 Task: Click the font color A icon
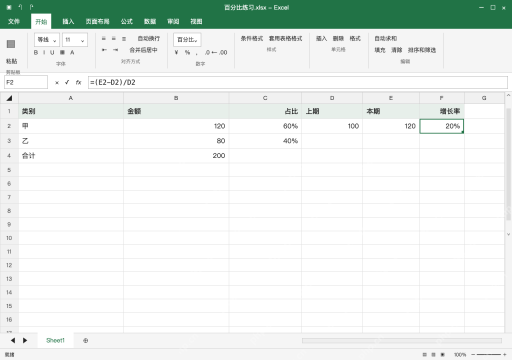click(x=72, y=52)
